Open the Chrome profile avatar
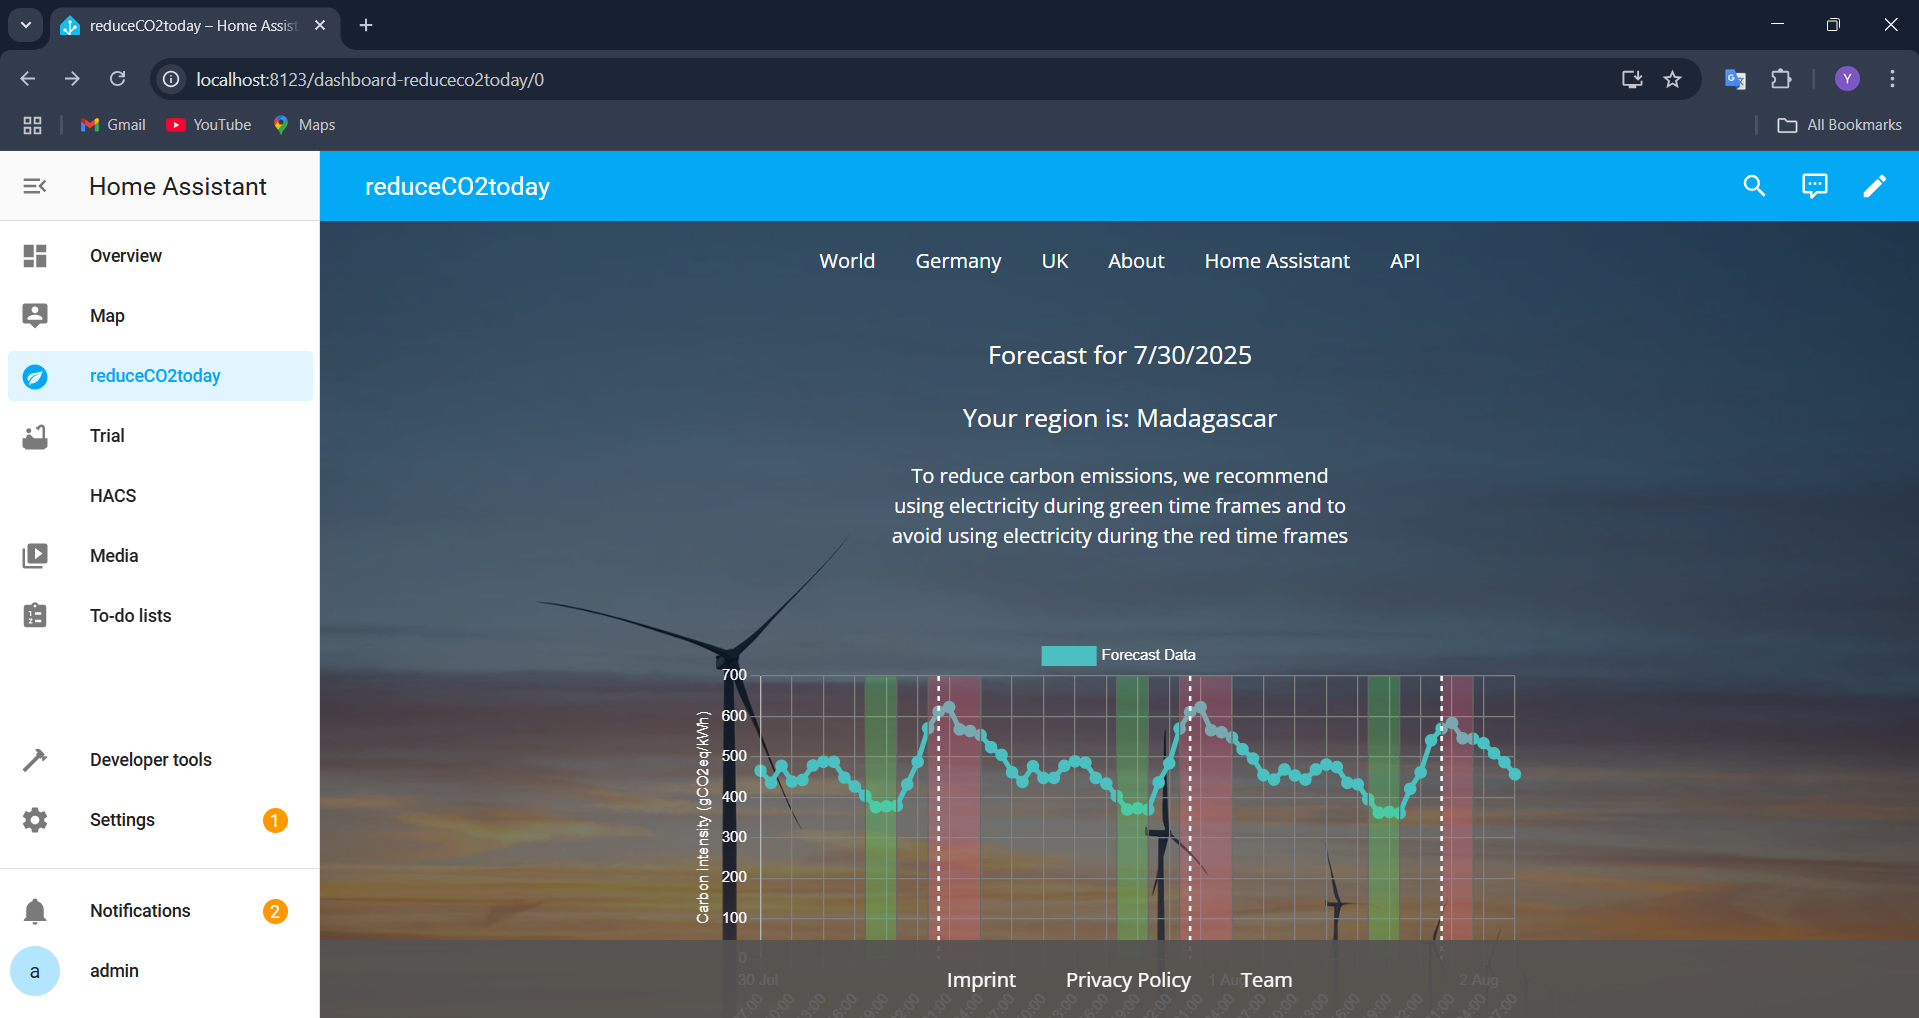Screen dimensions: 1919x1018 click(1847, 79)
